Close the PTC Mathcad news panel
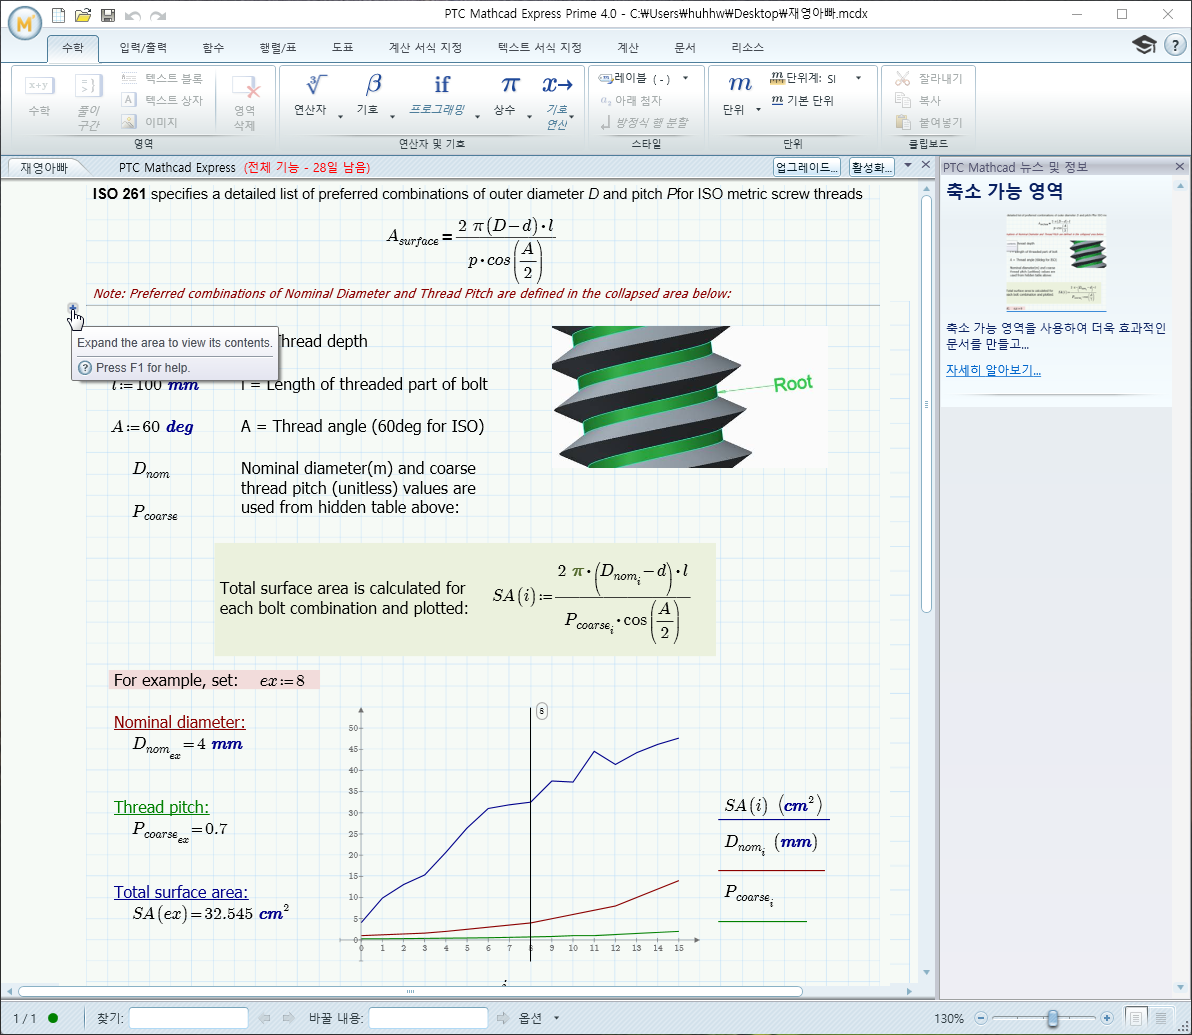Viewport: 1192px width, 1035px height. 1180,167
